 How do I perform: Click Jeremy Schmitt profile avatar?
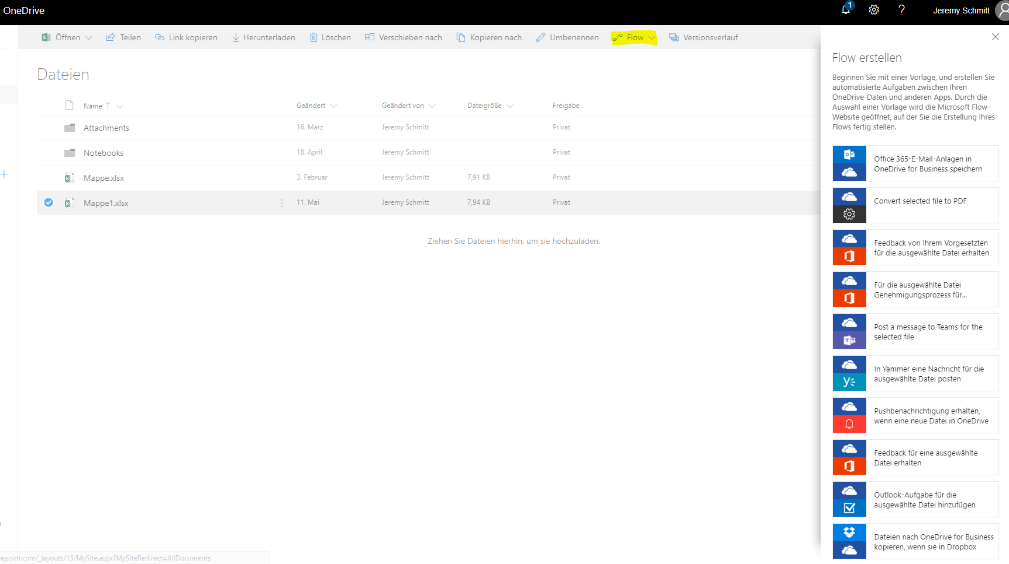(x=1001, y=11)
